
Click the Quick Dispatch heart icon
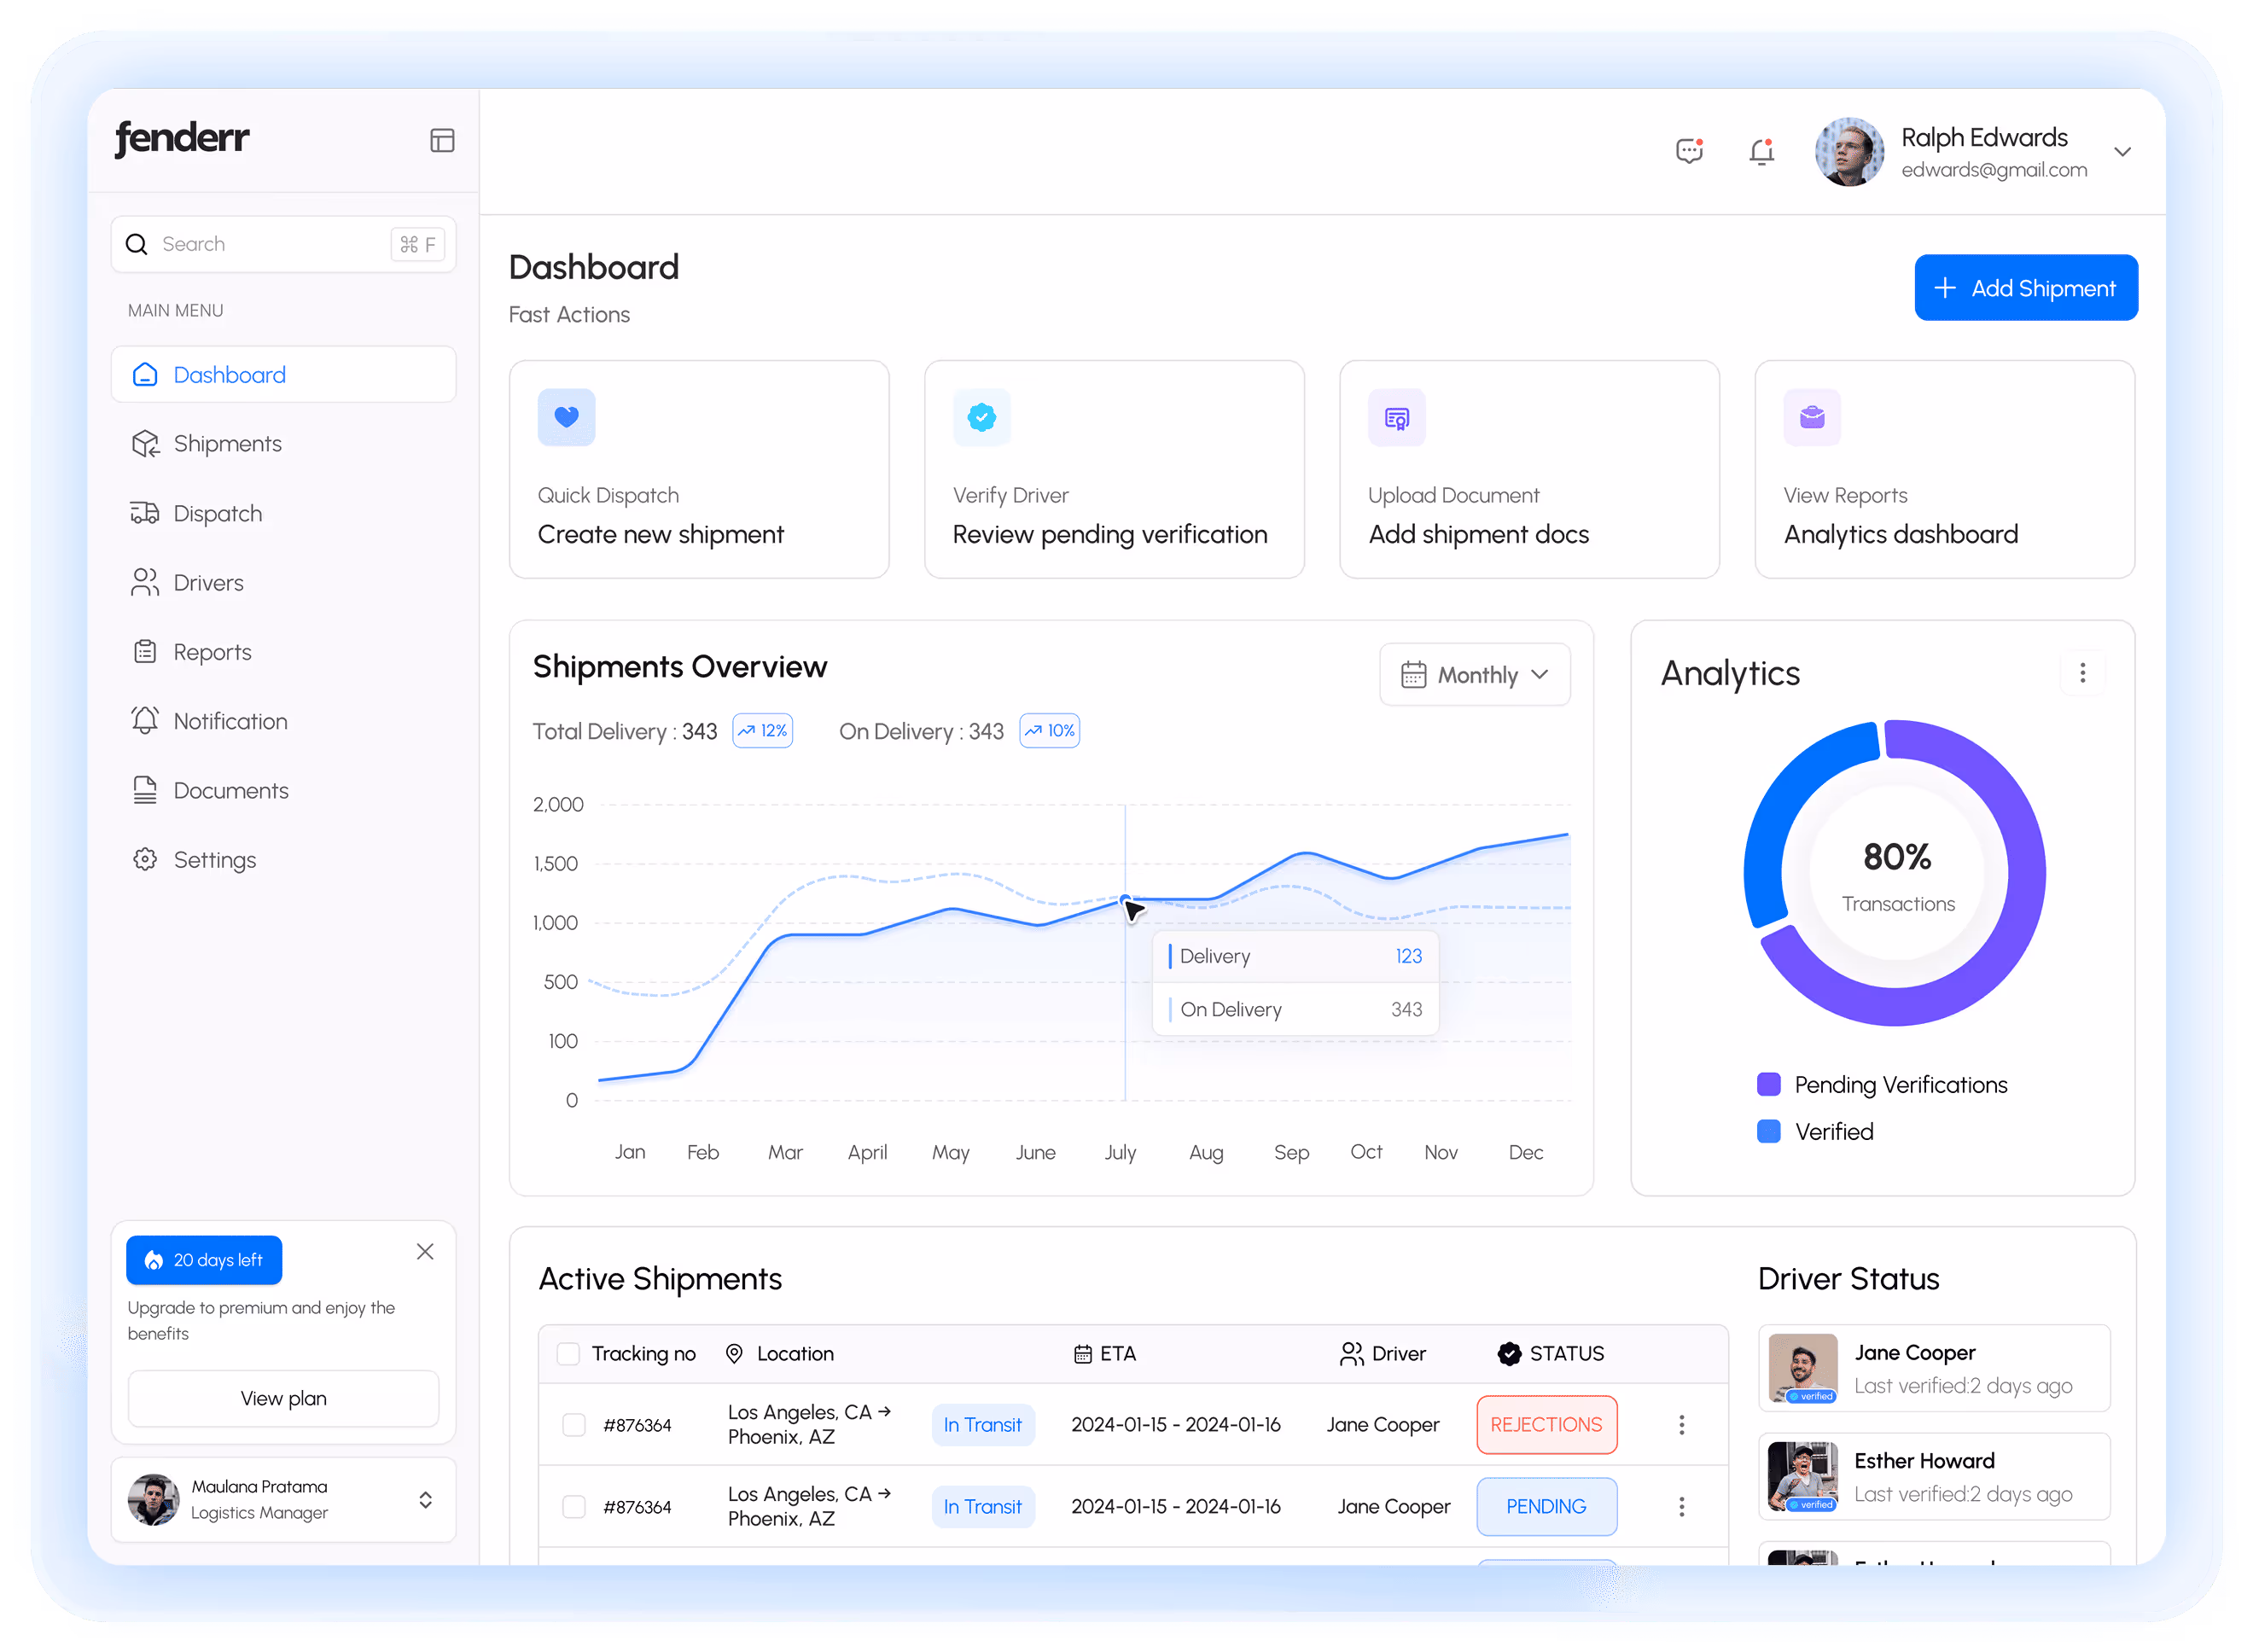[x=566, y=417]
